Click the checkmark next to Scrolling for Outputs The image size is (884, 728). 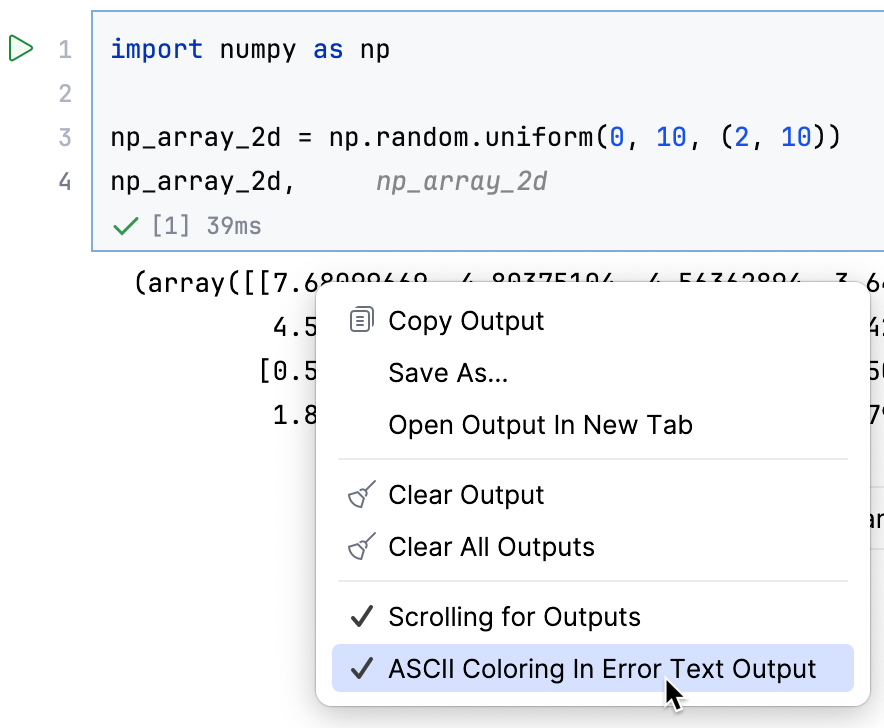pos(361,617)
